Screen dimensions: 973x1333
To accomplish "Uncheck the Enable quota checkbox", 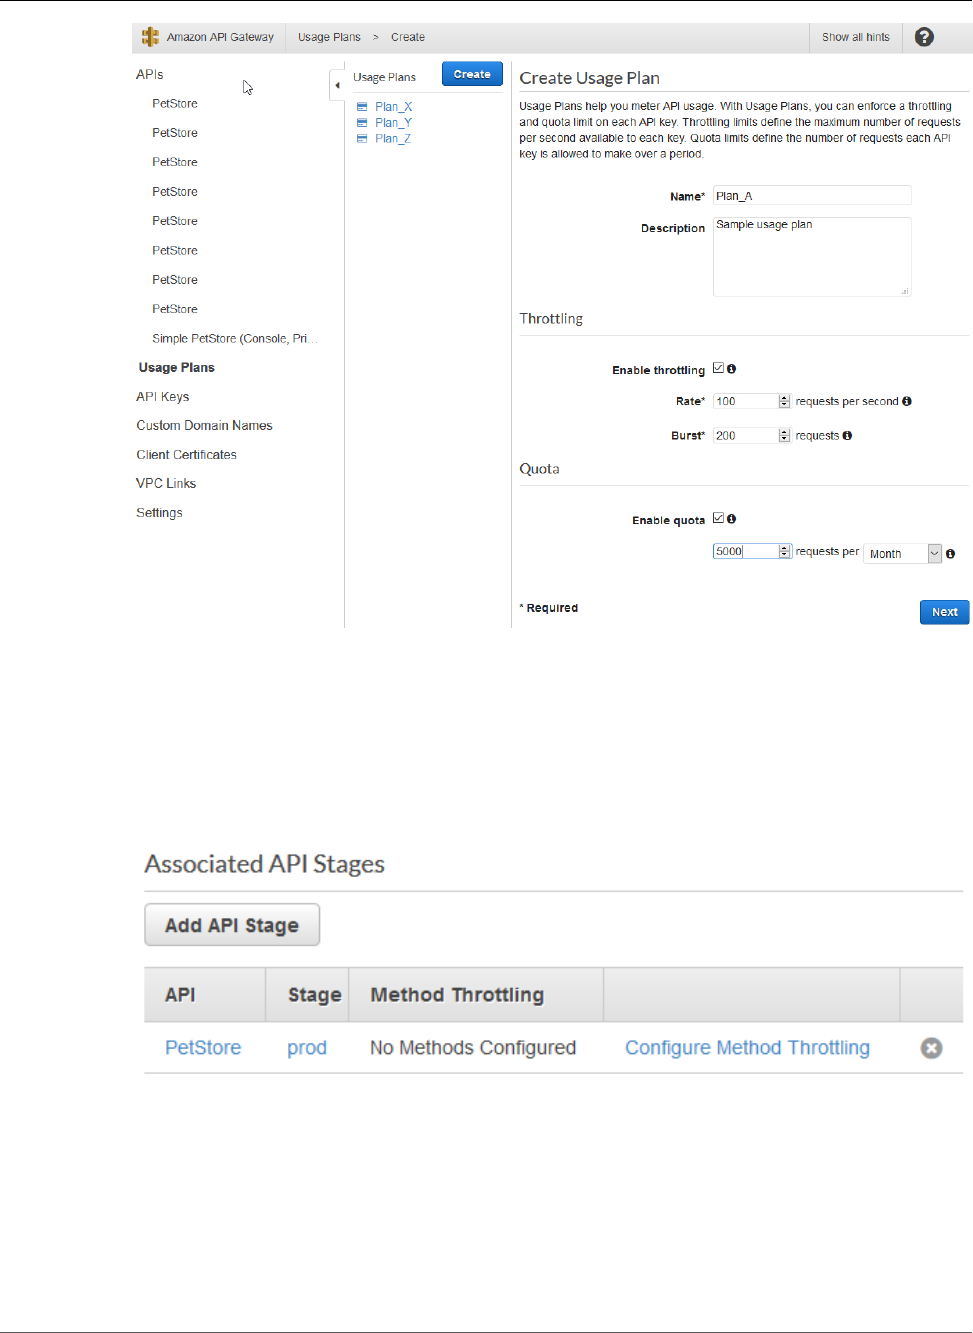I will tap(718, 519).
